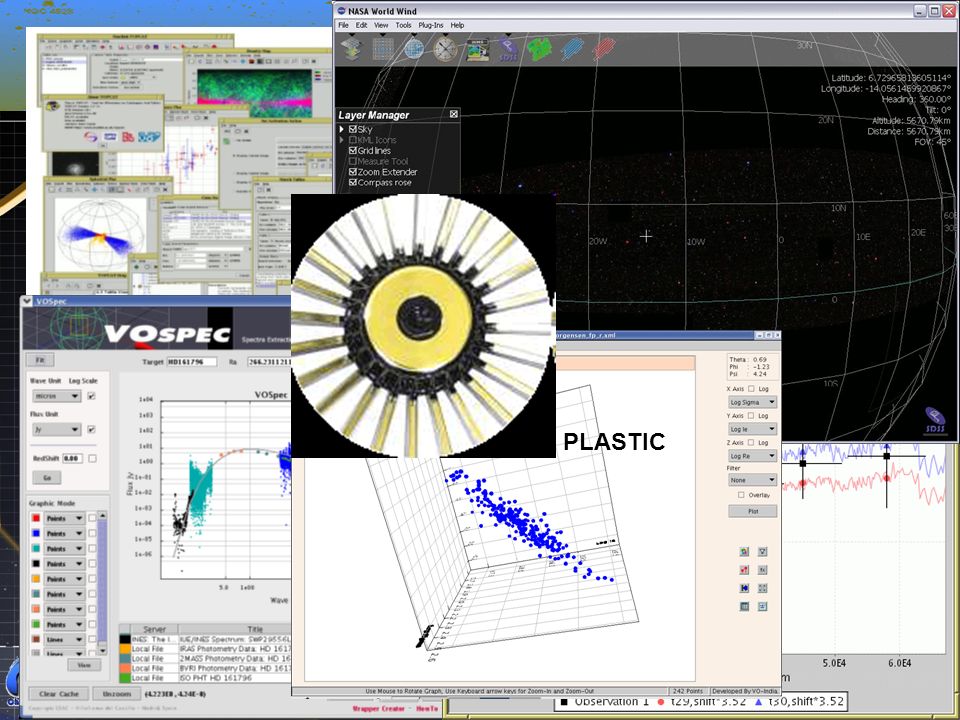Toggle the Grid lines layer checkbox
Image resolution: width=960 pixels, height=720 pixels.
(353, 151)
